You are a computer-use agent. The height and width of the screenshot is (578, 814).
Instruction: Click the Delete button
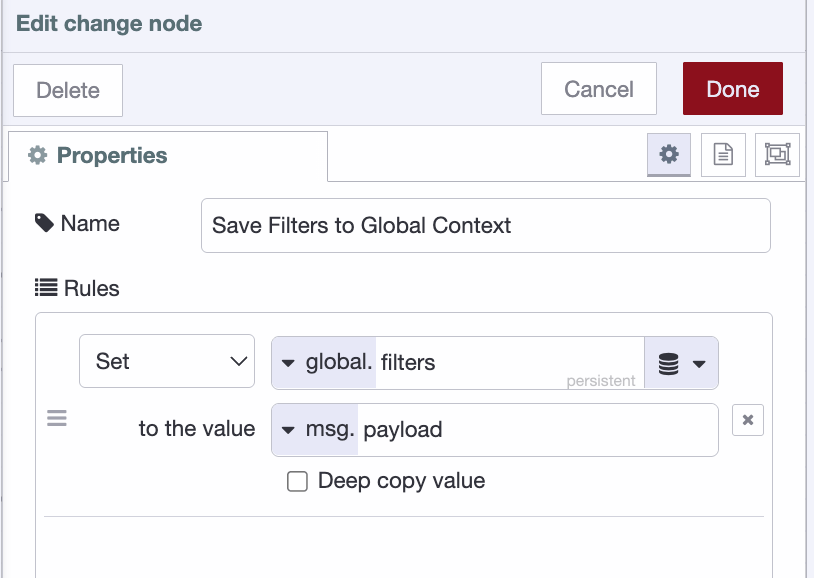[68, 90]
